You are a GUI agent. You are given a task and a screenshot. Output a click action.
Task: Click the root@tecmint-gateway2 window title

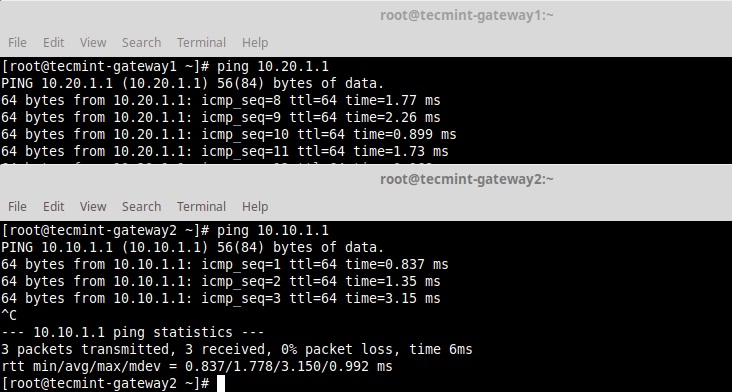pos(466,179)
